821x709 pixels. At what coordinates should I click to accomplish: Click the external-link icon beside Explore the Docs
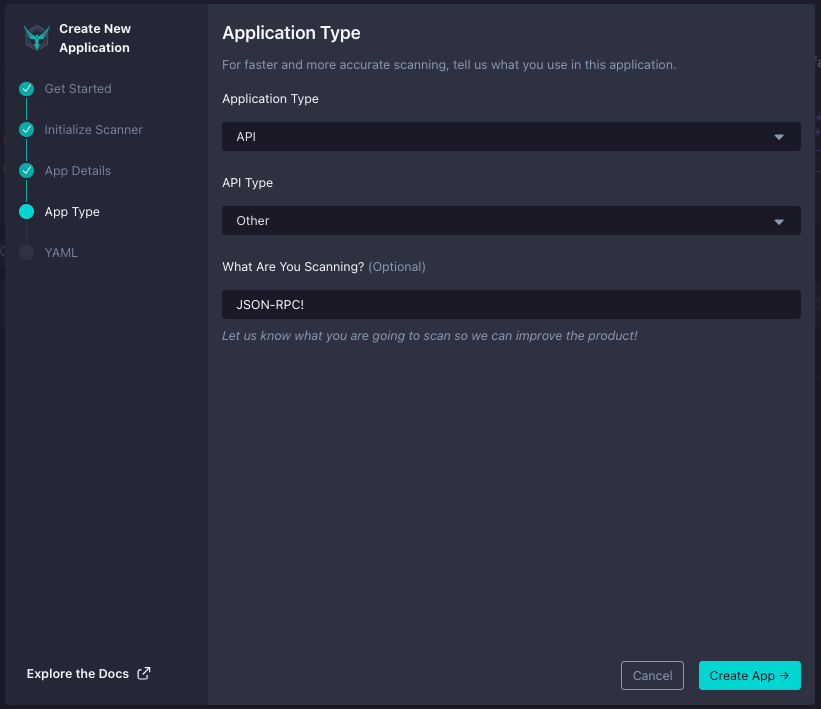(143, 673)
